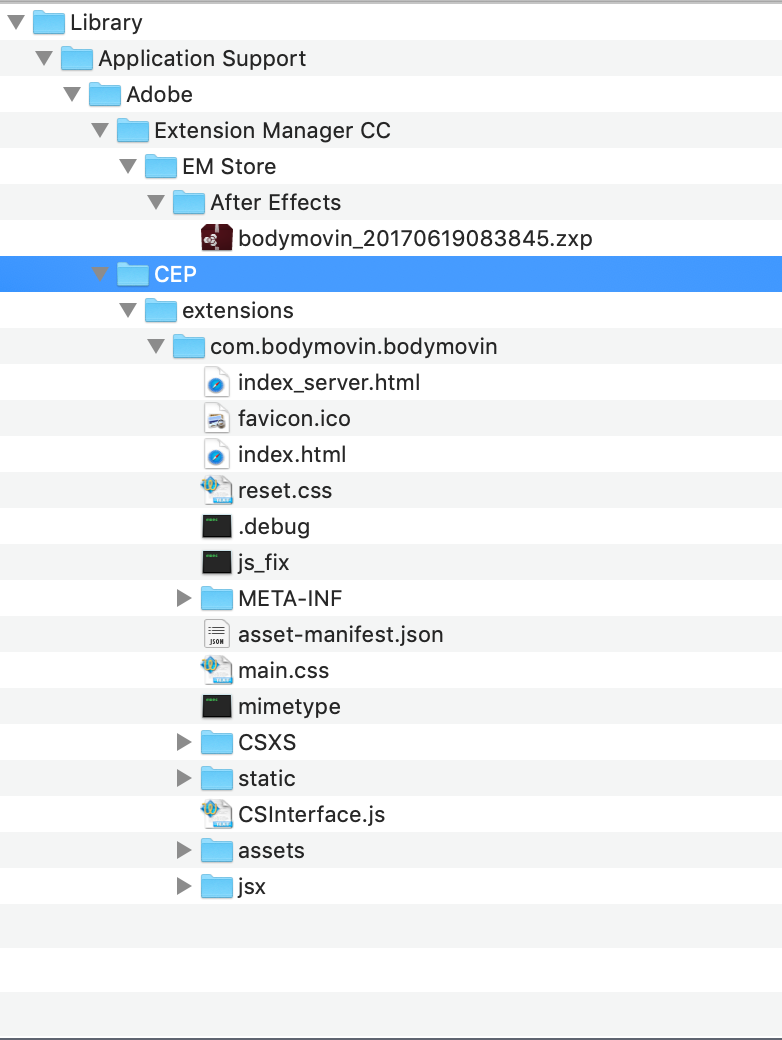Select the "main.css" file name

coord(284,670)
